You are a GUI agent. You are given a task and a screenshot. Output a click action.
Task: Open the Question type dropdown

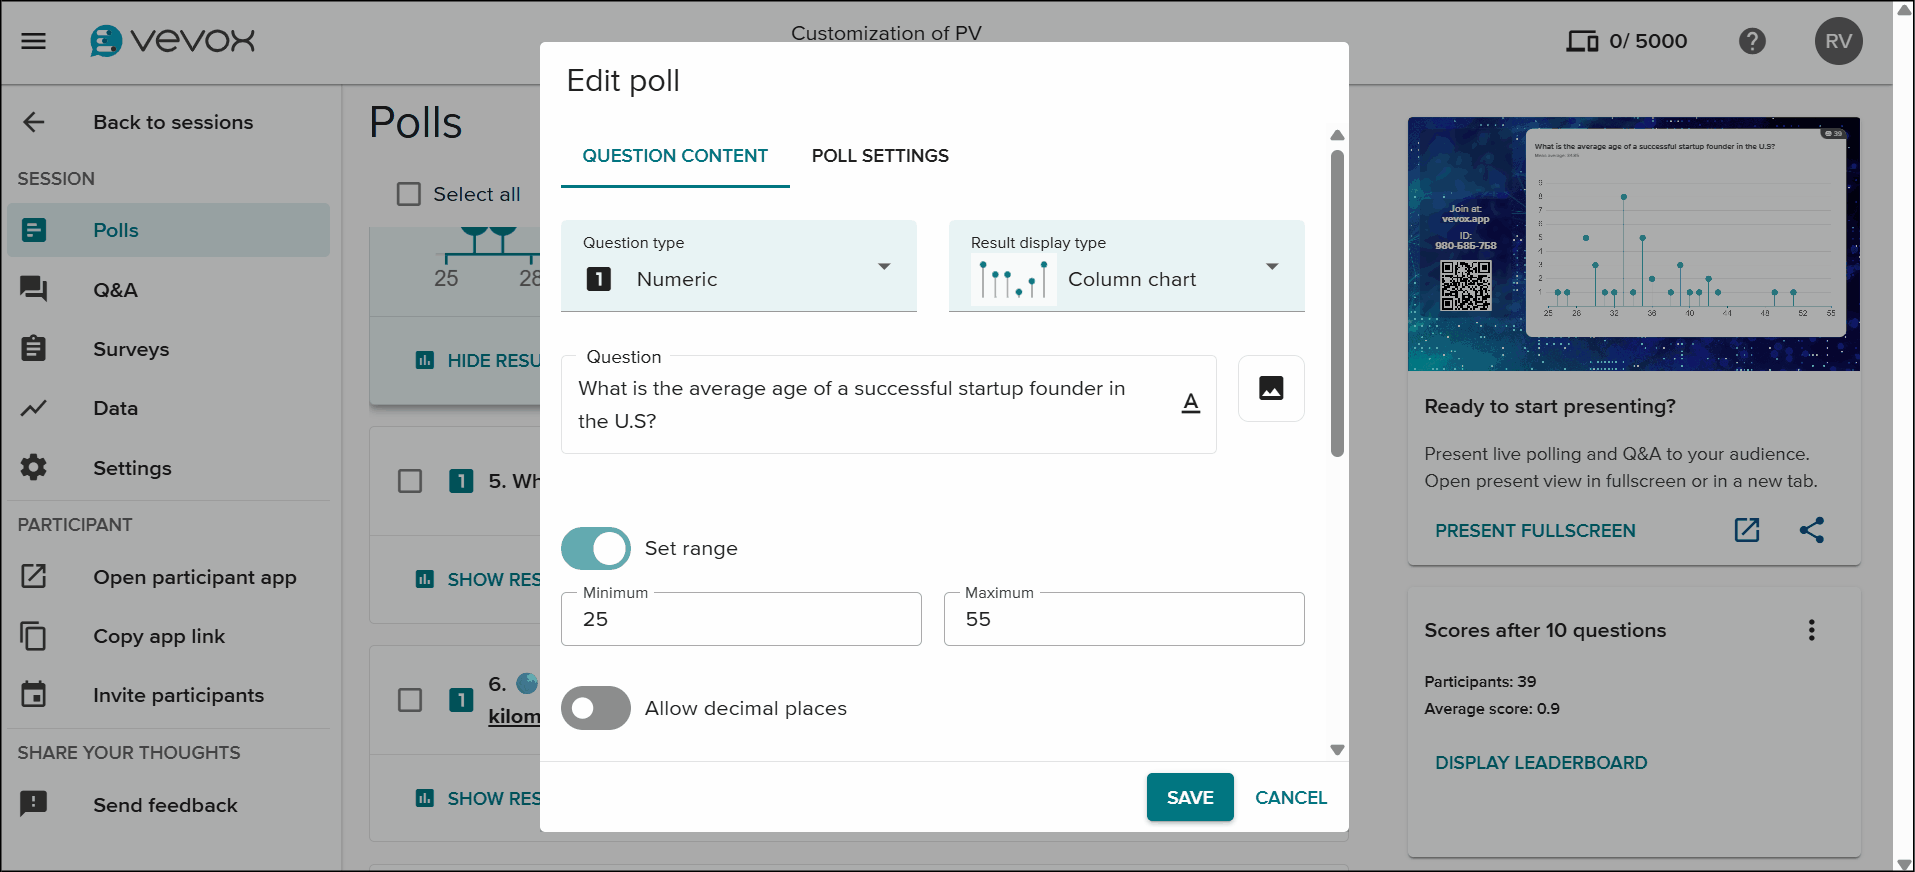point(884,266)
